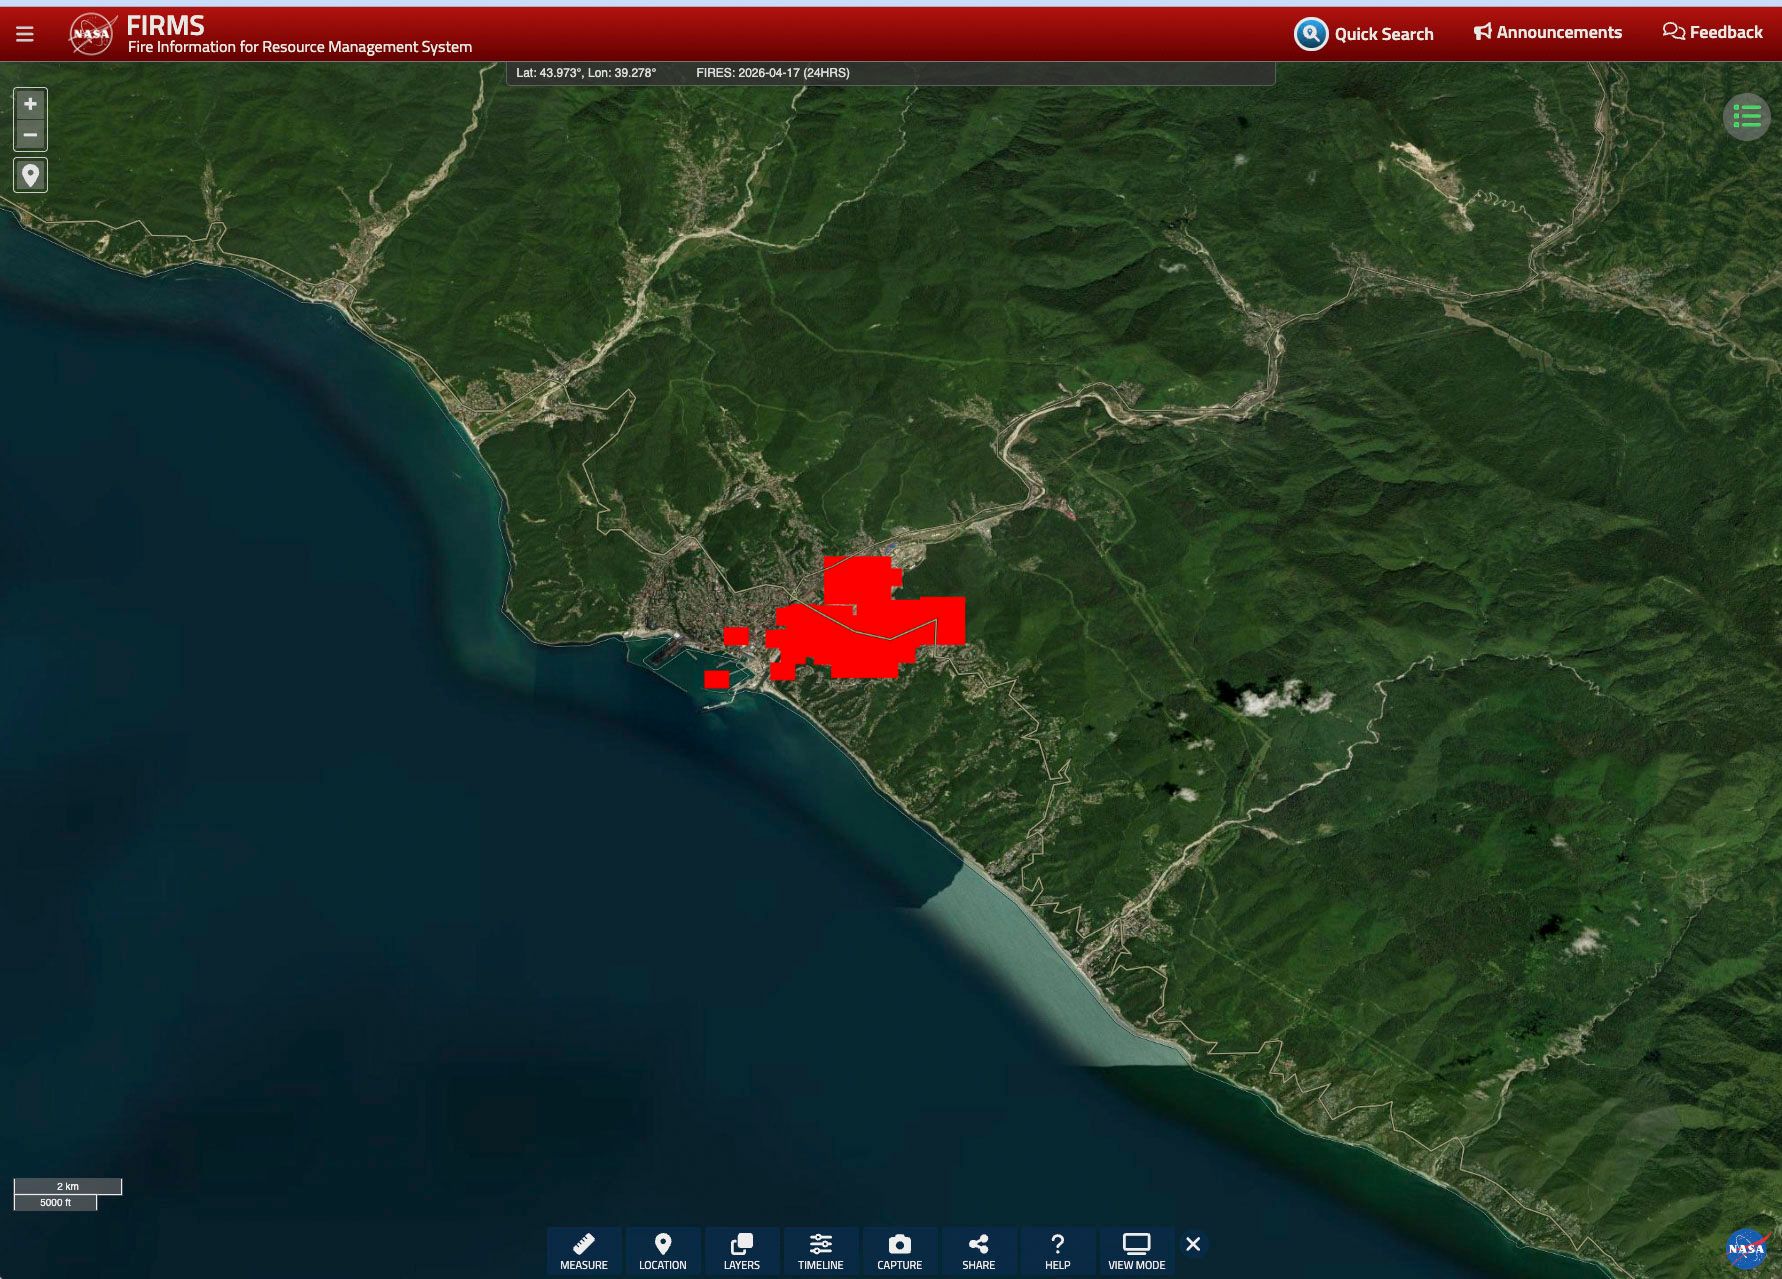
Task: Close the bottom toolbar
Action: tap(1193, 1244)
